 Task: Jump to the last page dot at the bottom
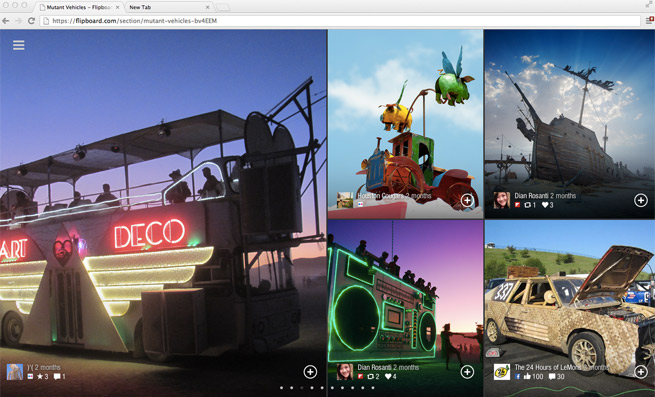tap(373, 388)
